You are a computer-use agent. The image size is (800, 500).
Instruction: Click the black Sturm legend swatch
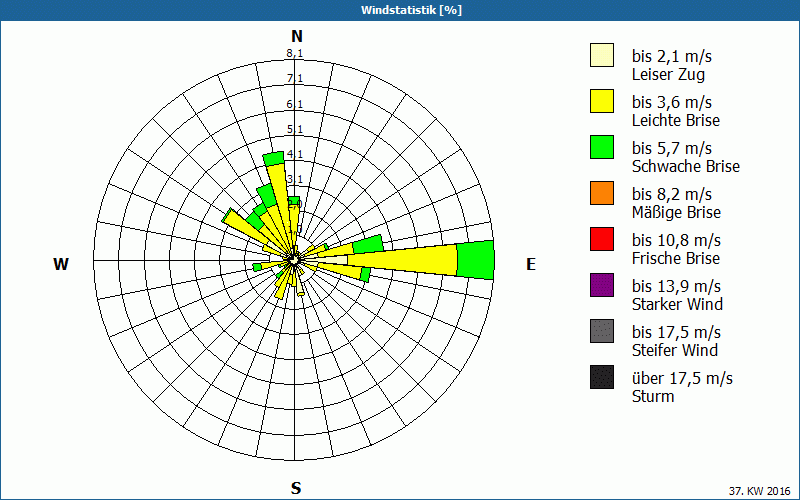(x=602, y=377)
